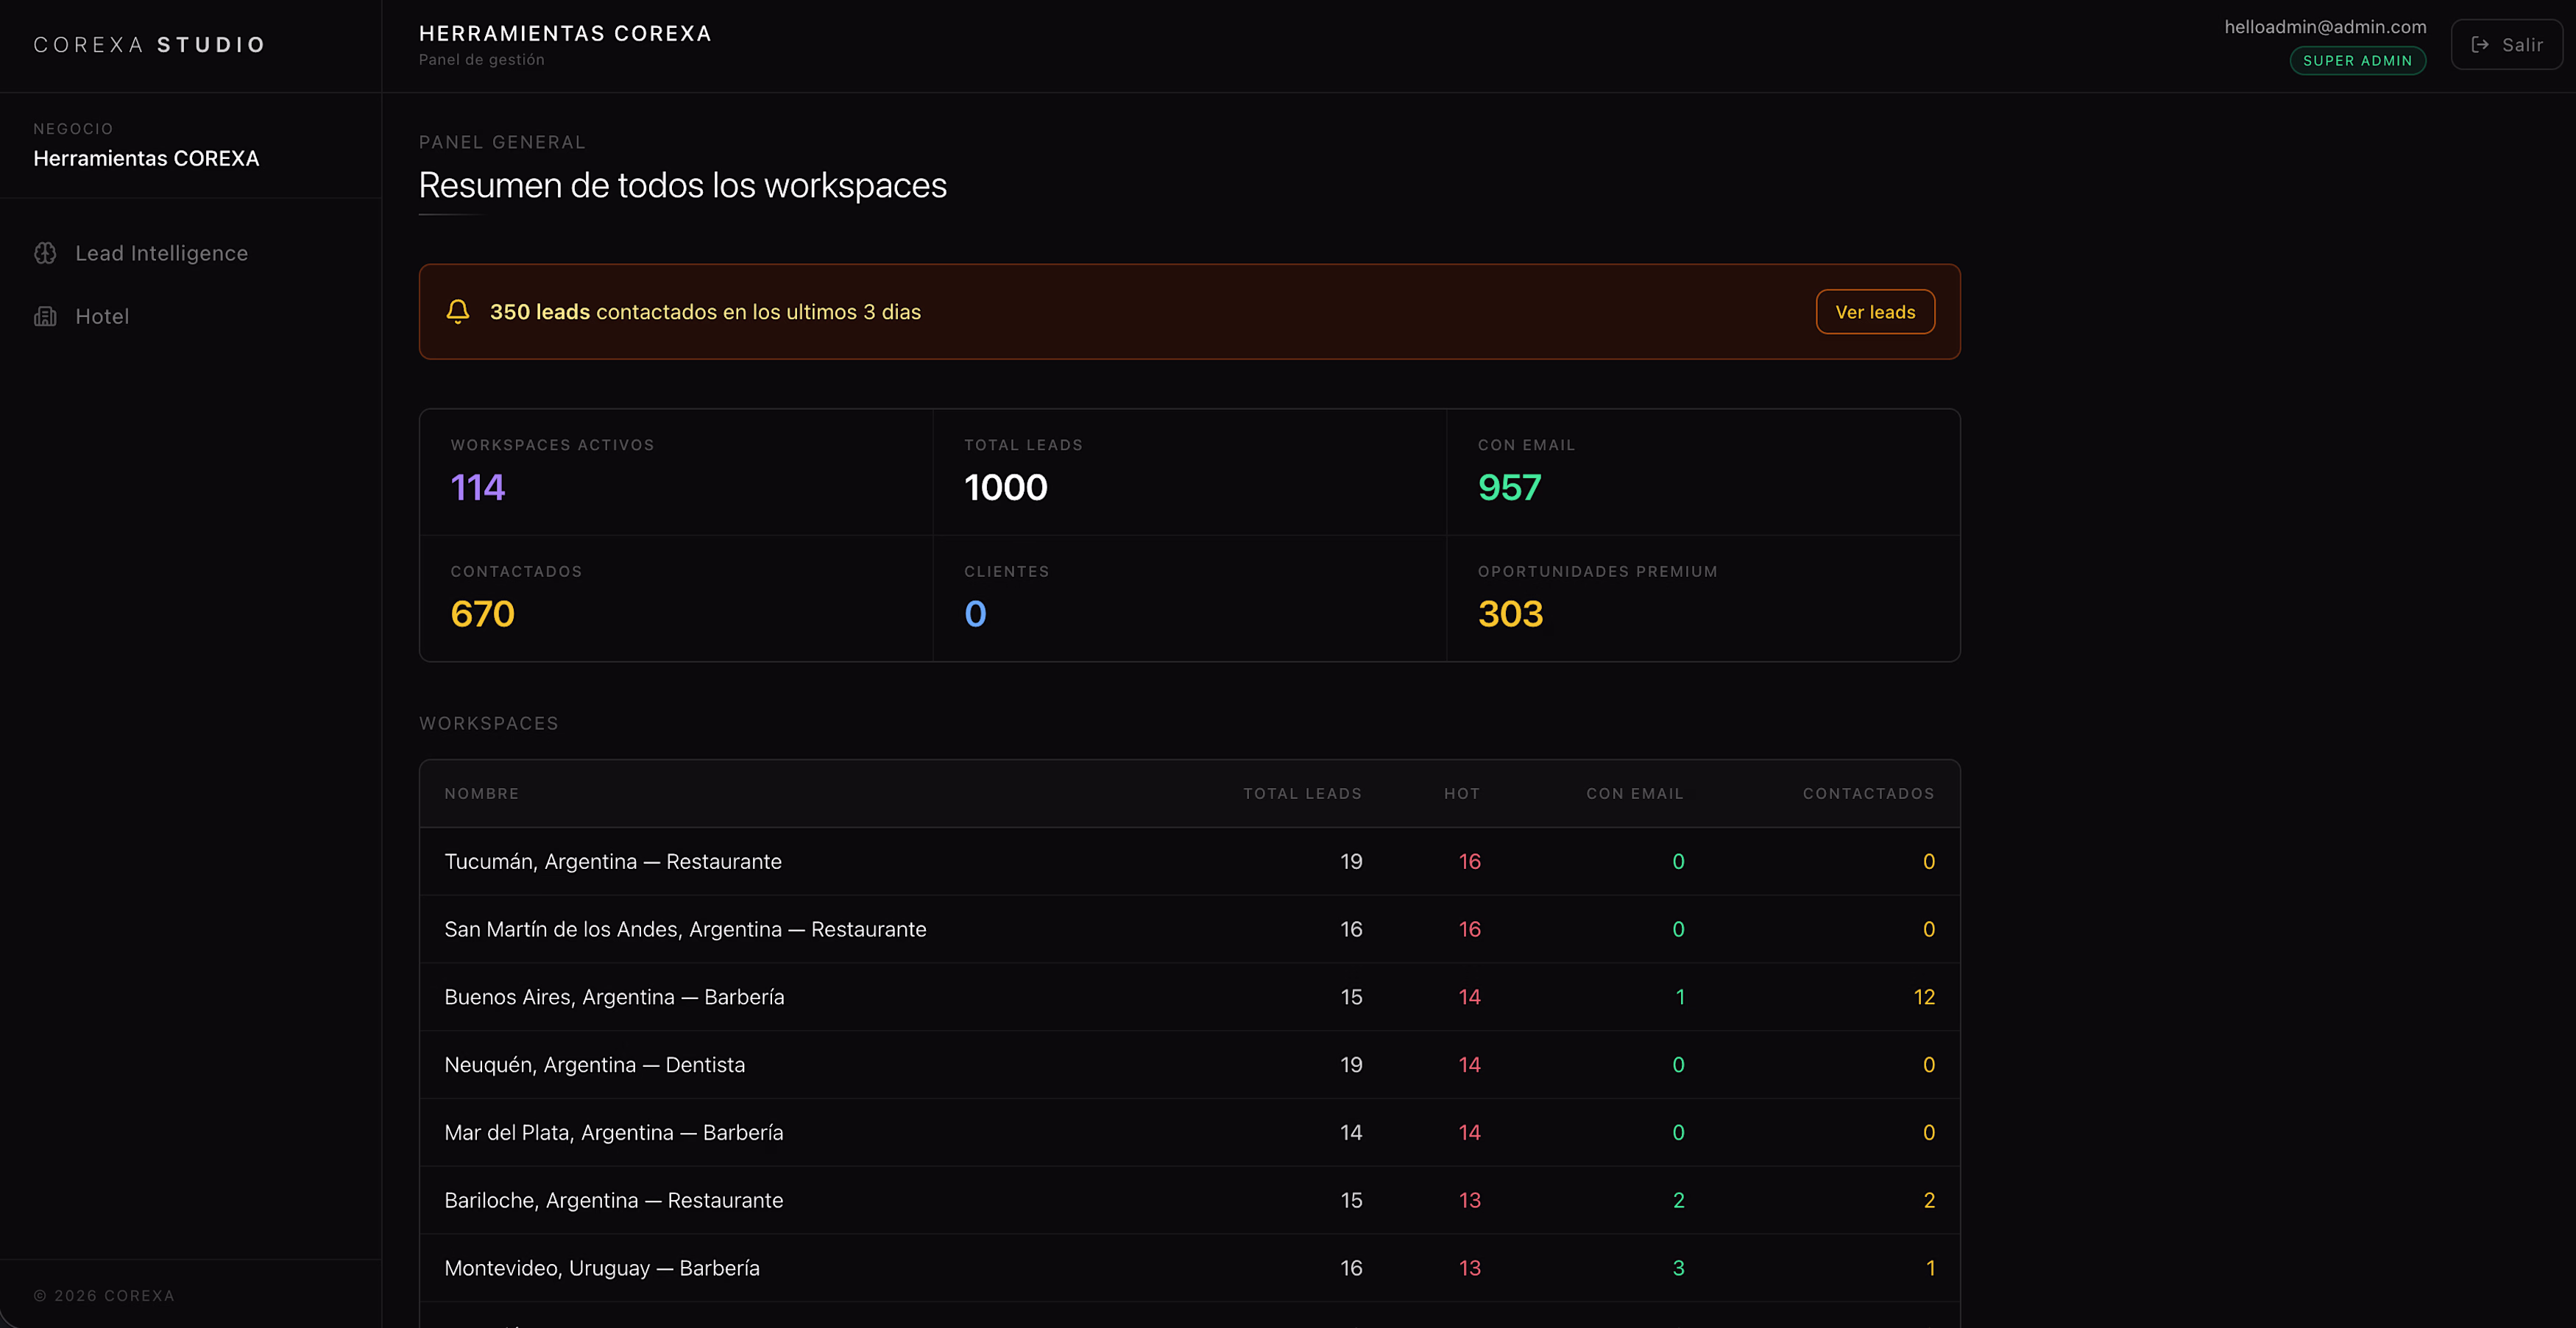Click the Oportunidades Premium 303 card
The height and width of the screenshot is (1328, 2576).
(1702, 598)
